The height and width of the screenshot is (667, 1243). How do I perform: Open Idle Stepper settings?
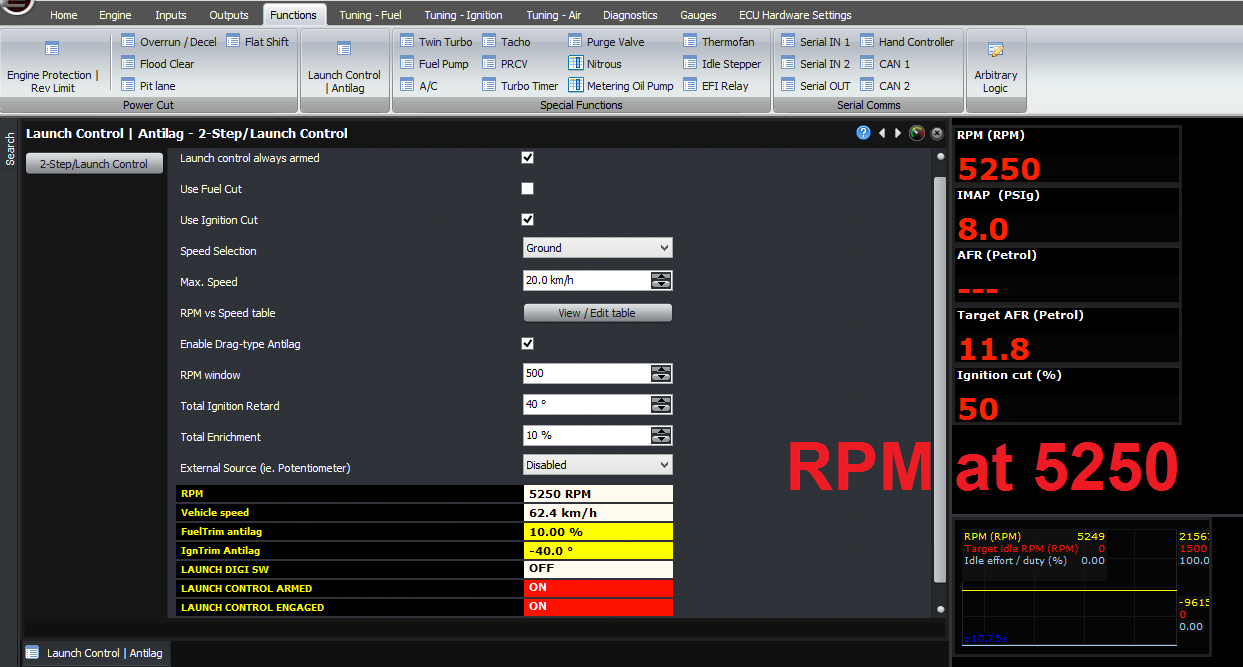coord(722,64)
